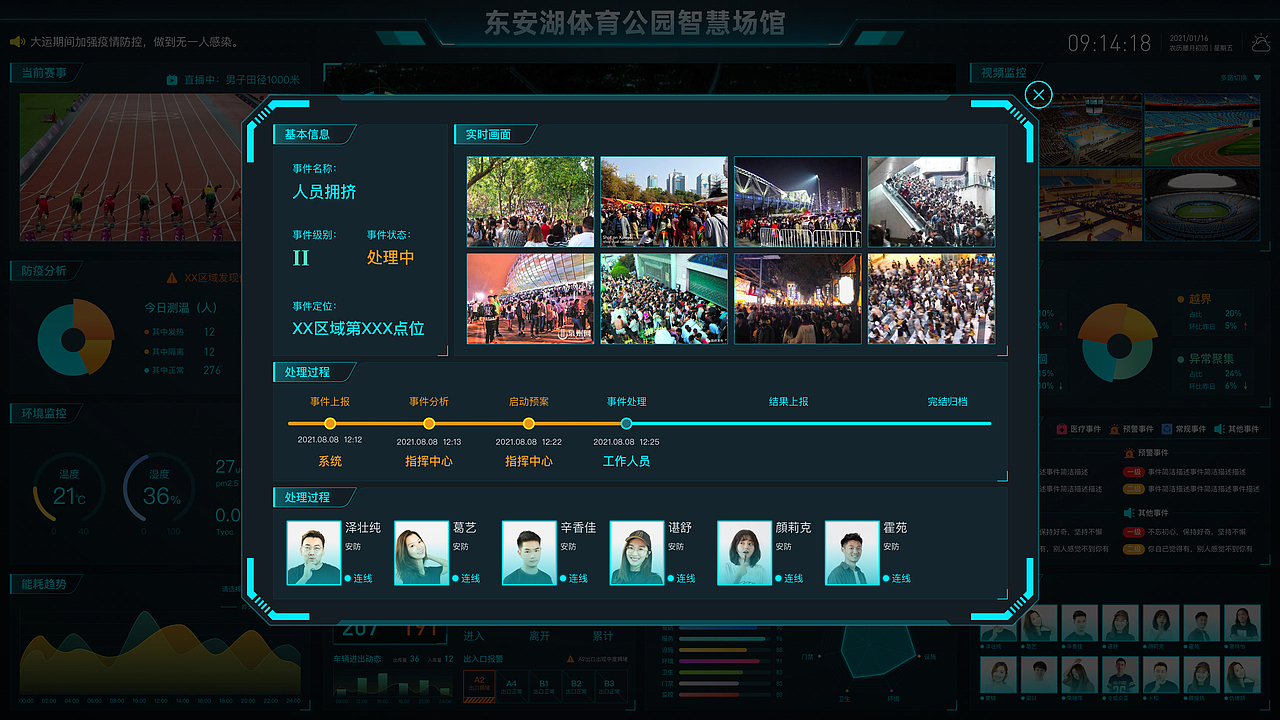
Task: Click the 事件上报 timeline node
Action: [330, 423]
